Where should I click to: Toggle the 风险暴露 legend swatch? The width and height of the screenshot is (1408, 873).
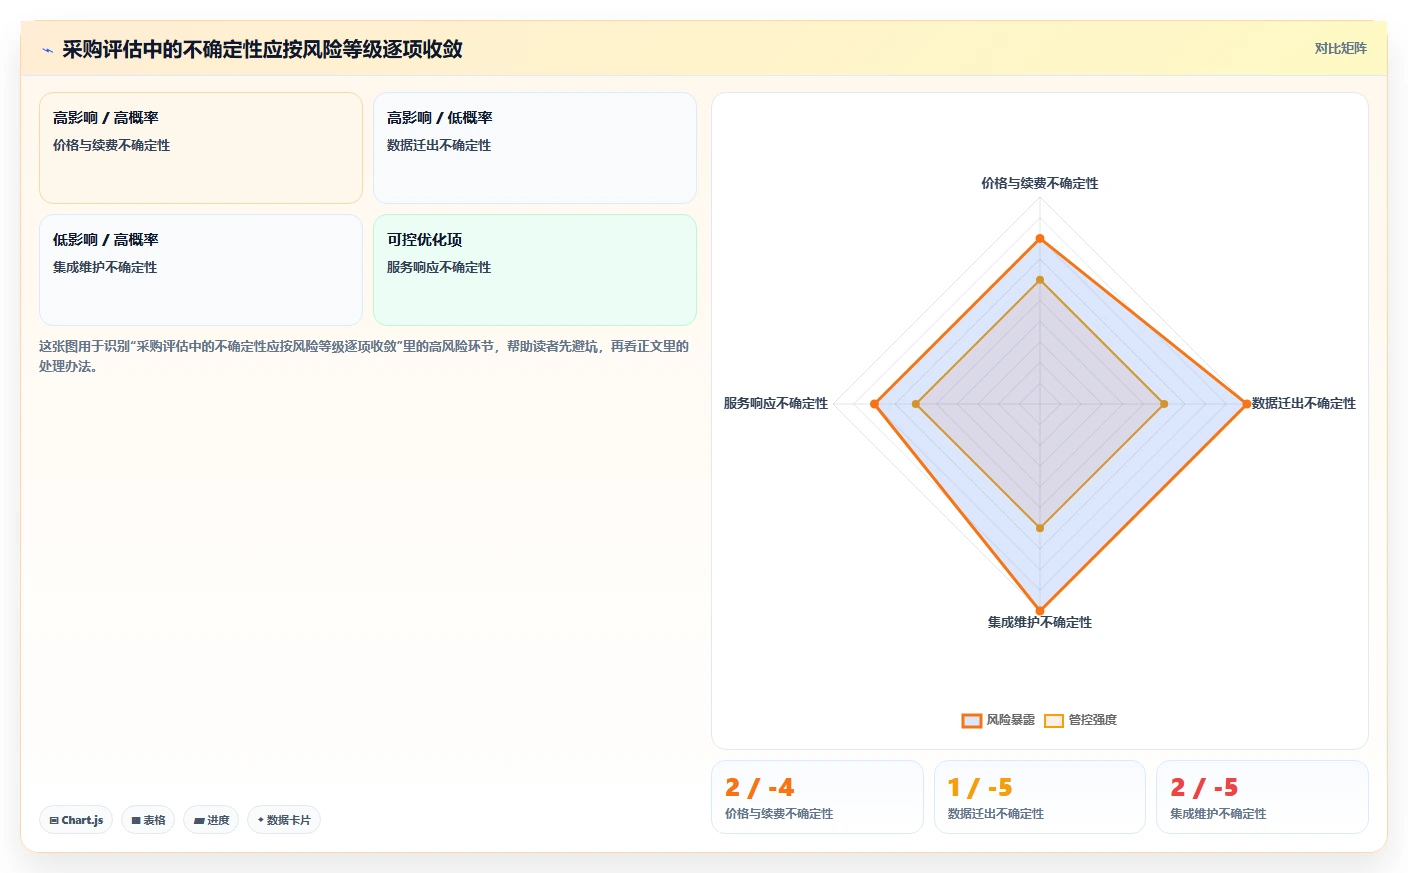pyautogui.click(x=971, y=720)
